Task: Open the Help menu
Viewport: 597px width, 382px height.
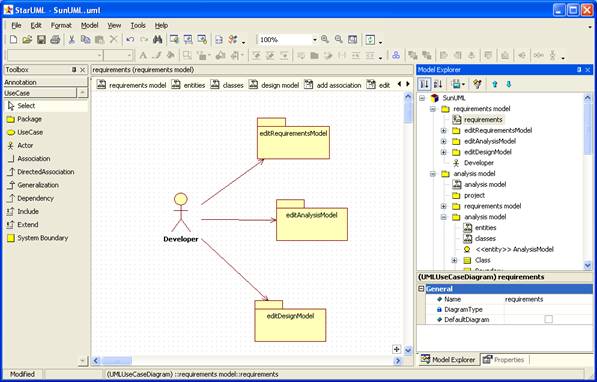Action: (x=161, y=26)
